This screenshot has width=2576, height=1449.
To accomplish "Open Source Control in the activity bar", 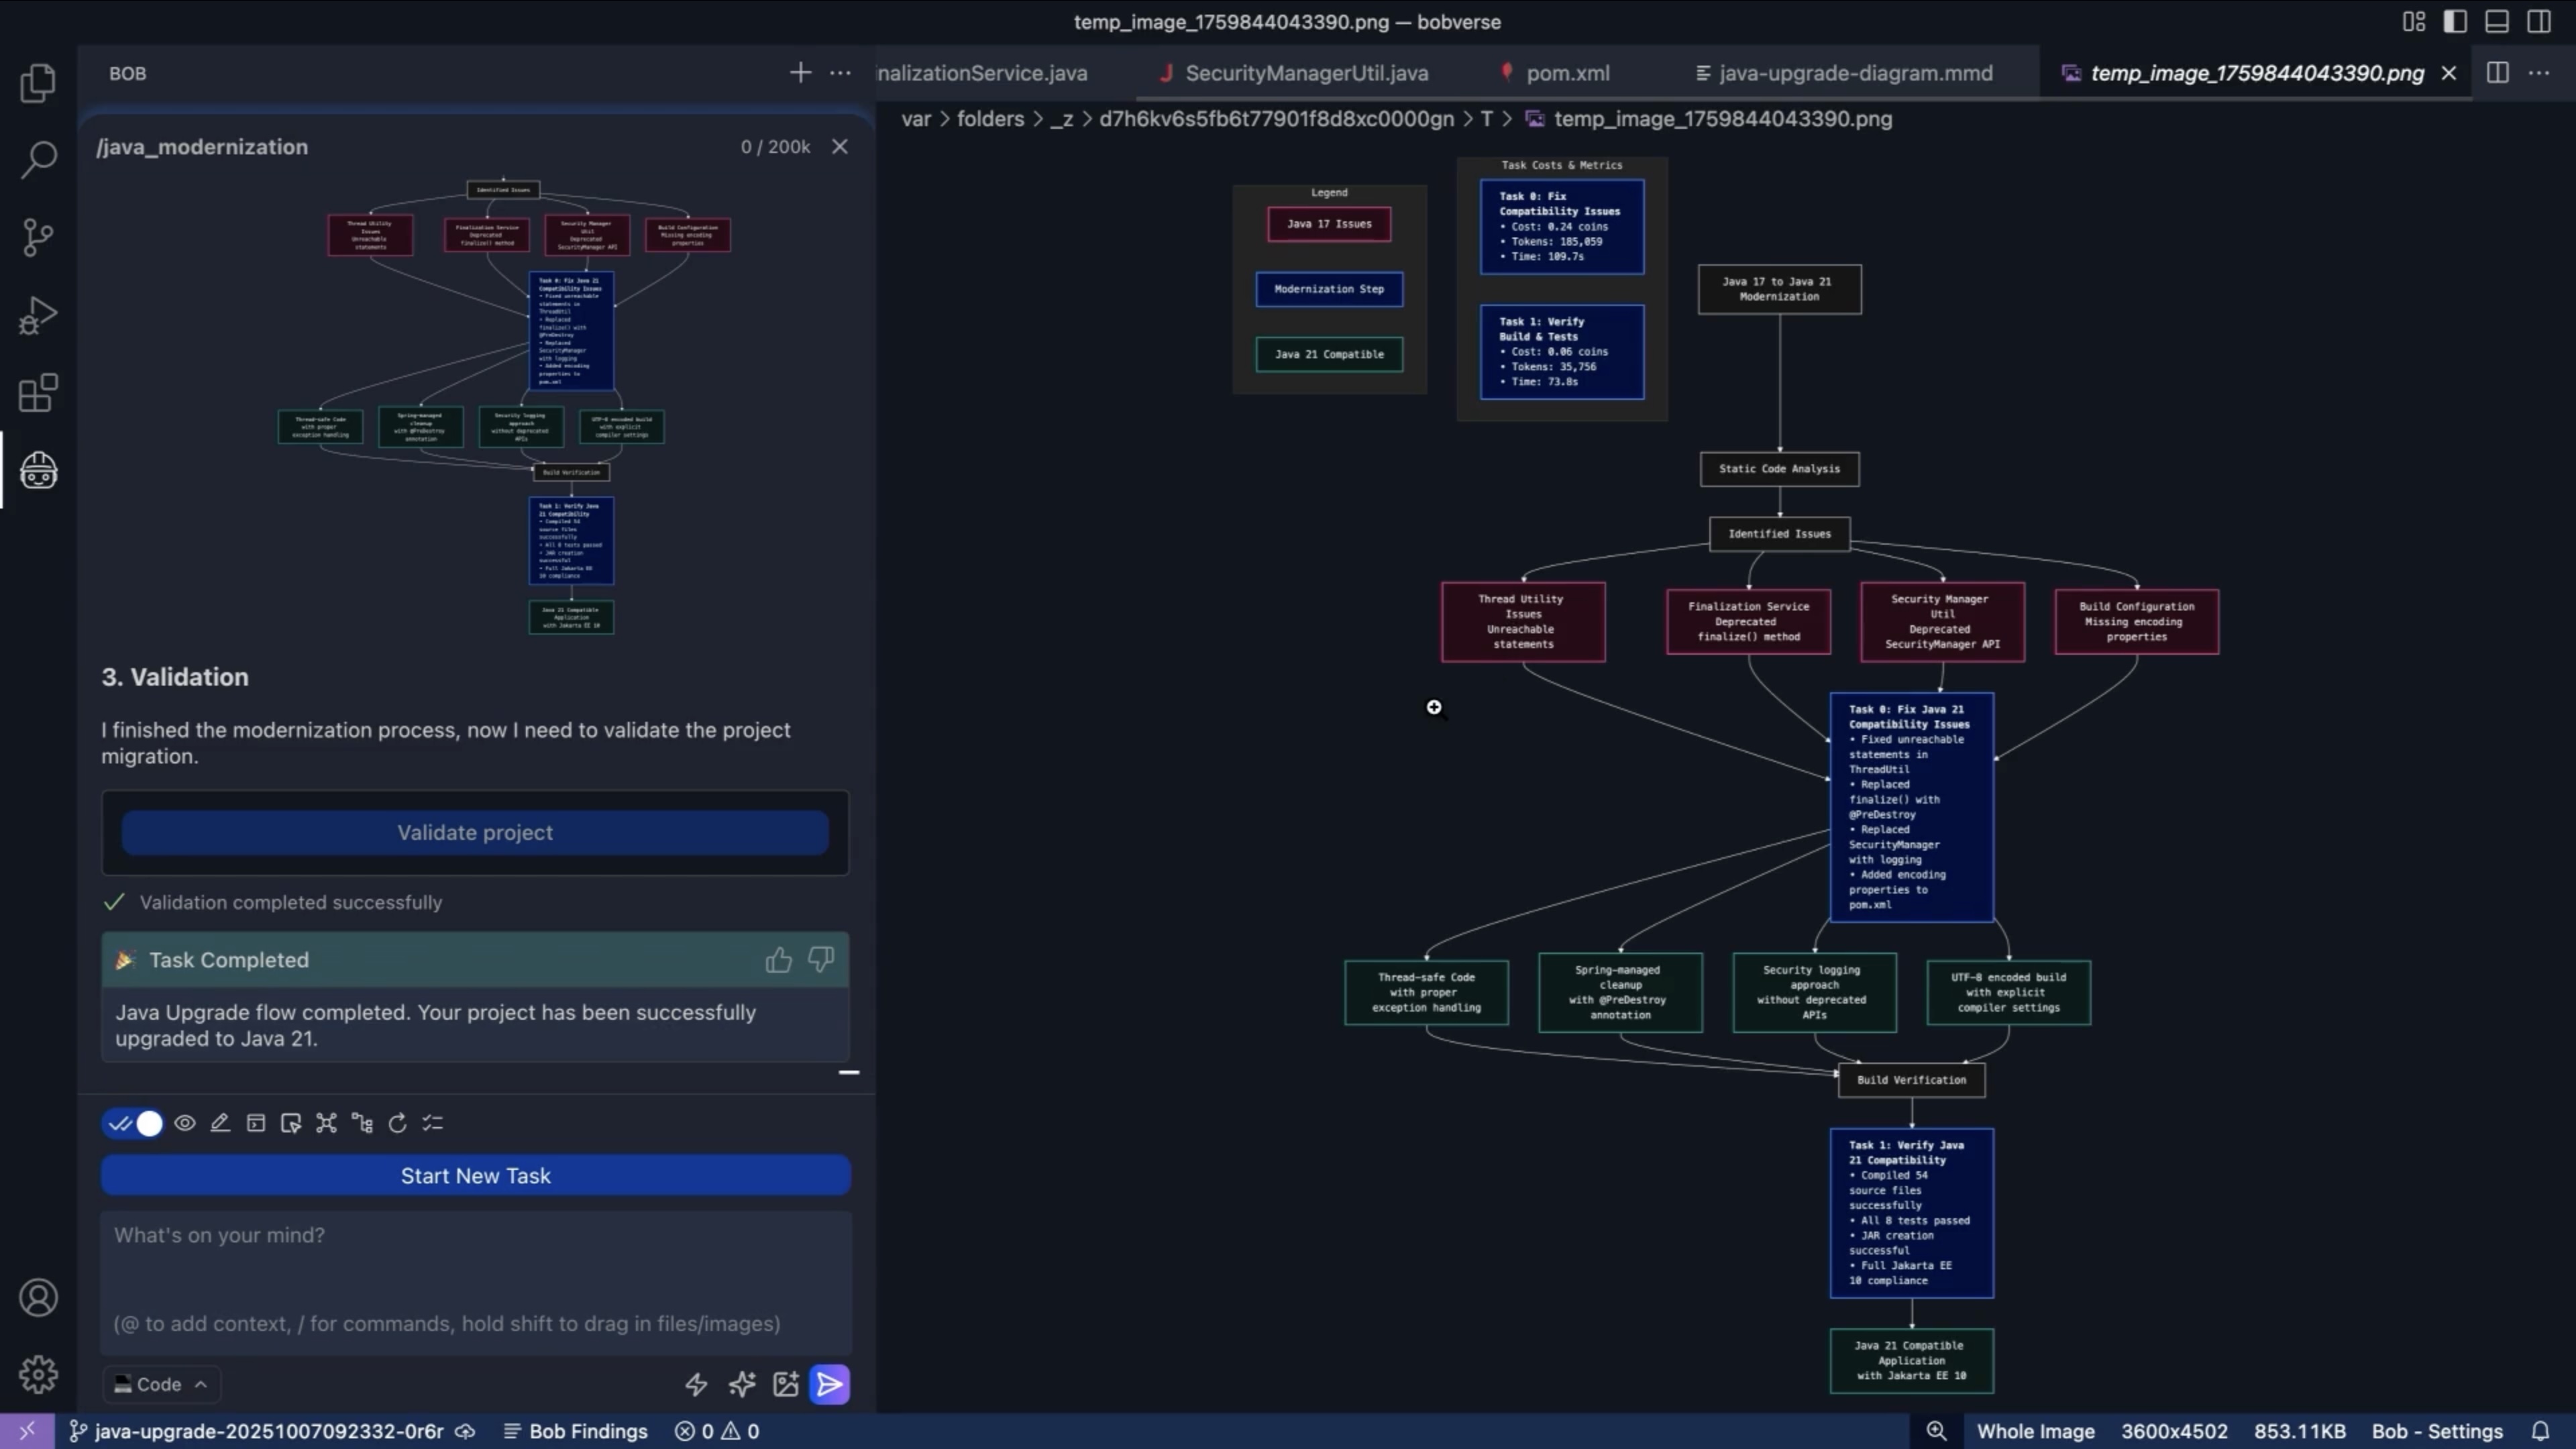I will tap(38, 237).
